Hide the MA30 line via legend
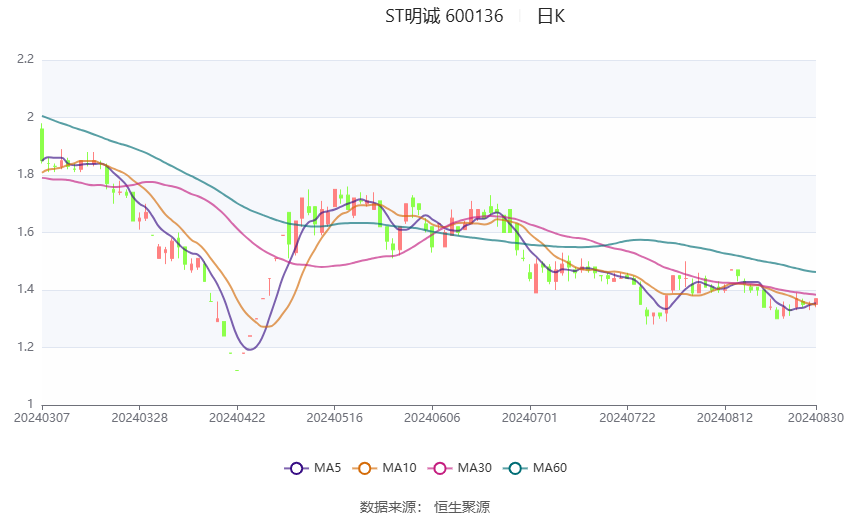Viewport: 850px width, 517px height. (x=460, y=468)
